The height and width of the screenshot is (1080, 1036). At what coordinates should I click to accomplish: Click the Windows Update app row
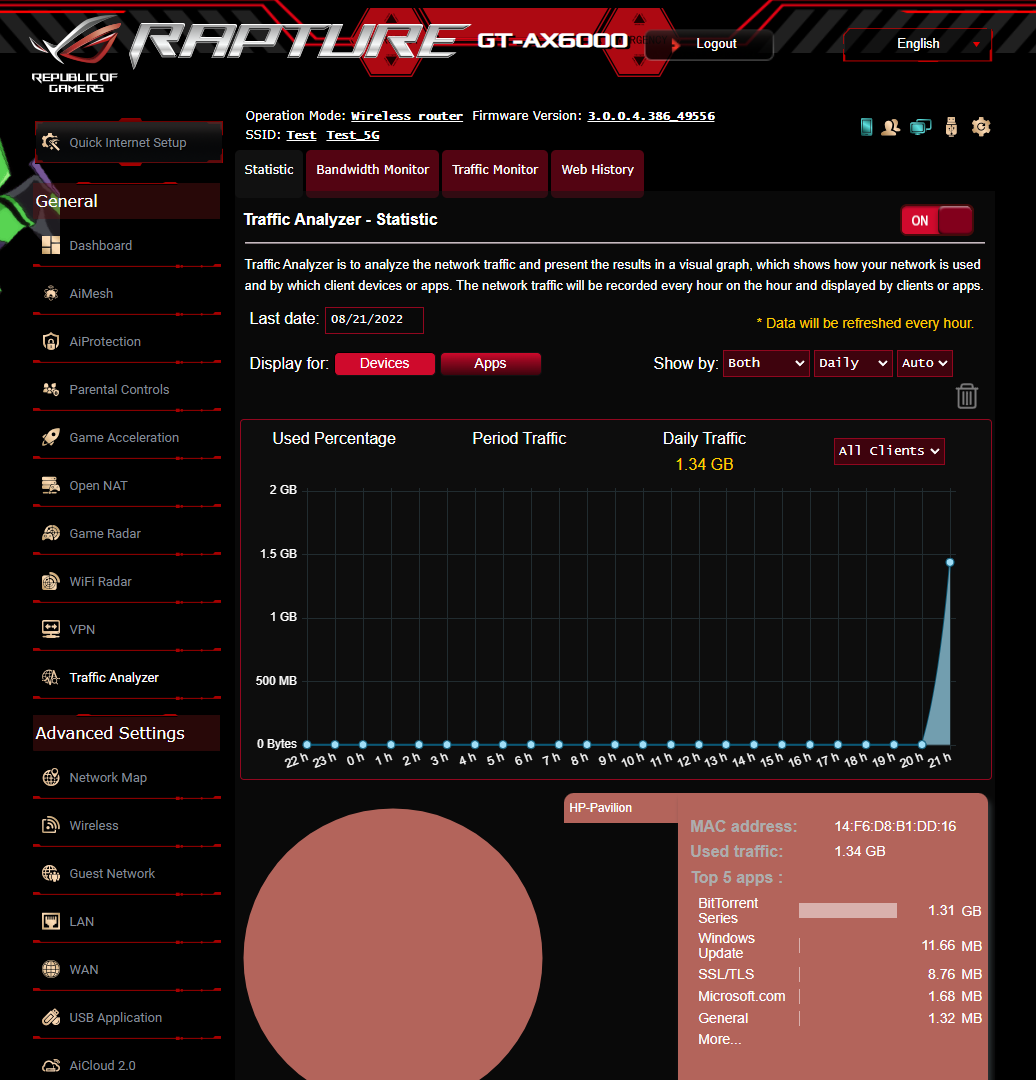coord(839,946)
